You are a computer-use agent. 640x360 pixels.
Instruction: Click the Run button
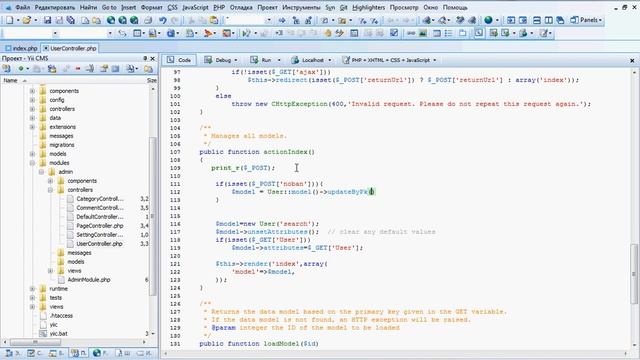tap(262, 60)
